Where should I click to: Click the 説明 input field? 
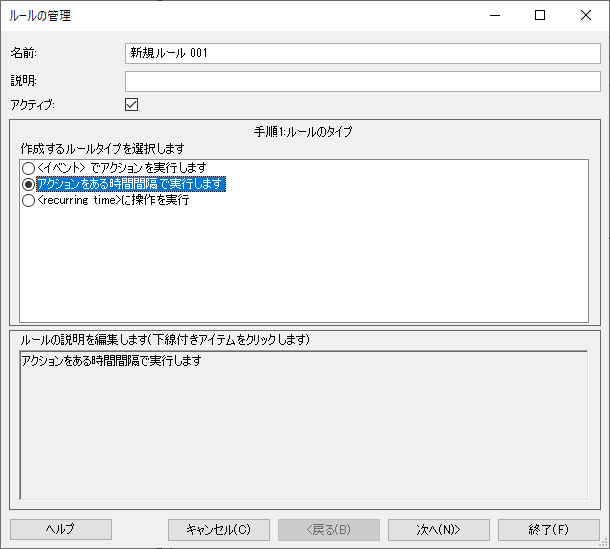click(363, 81)
